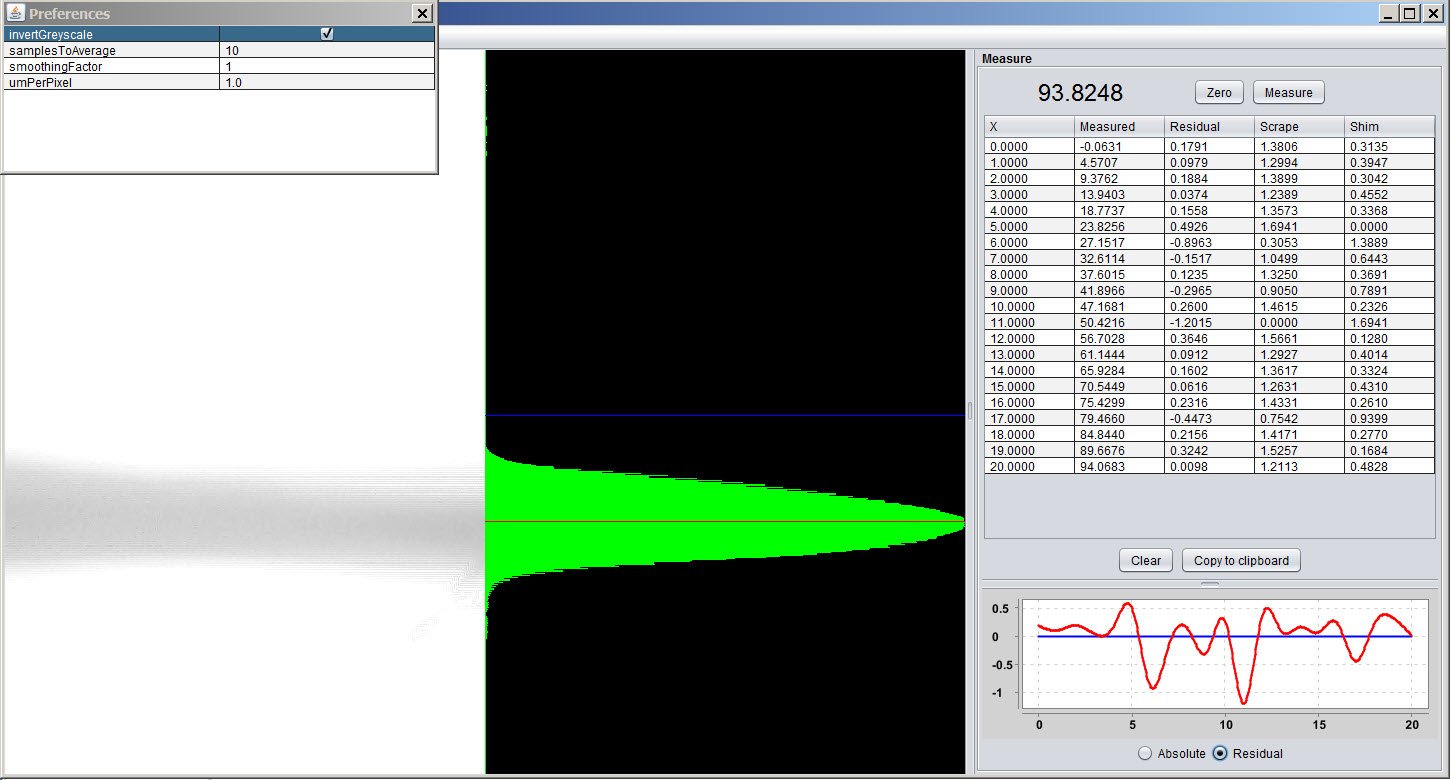Click the Residual column header
1450x780 pixels.
[x=1209, y=126]
